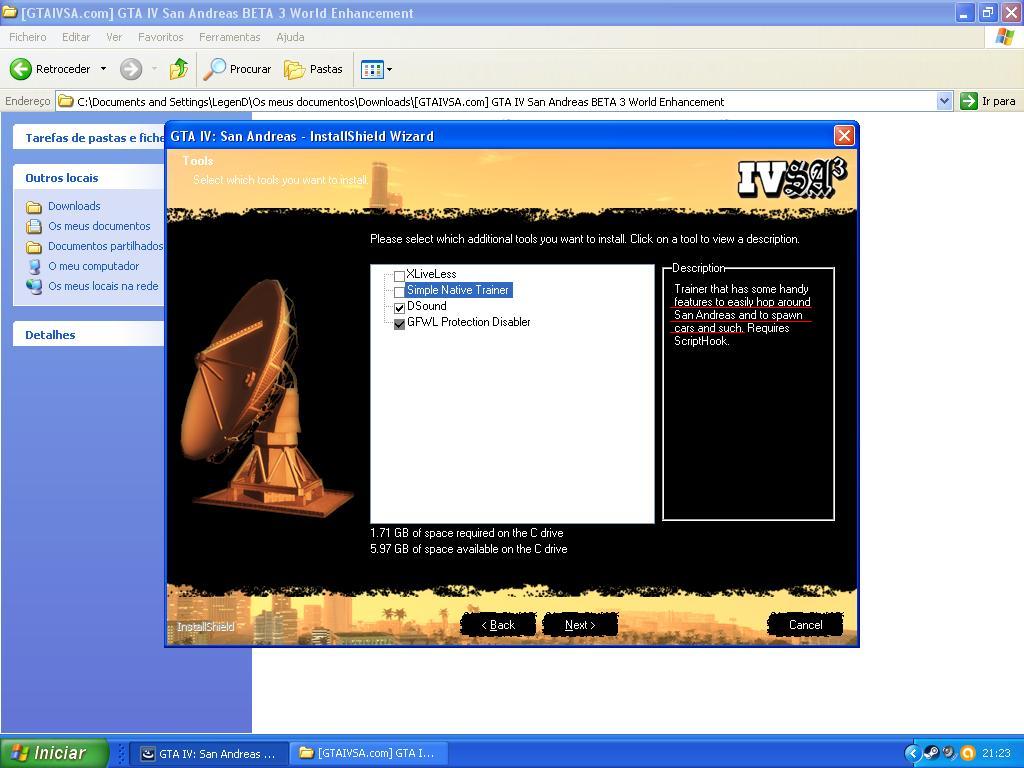Expand the address bar dropdown
This screenshot has height=768, width=1024.
click(944, 101)
